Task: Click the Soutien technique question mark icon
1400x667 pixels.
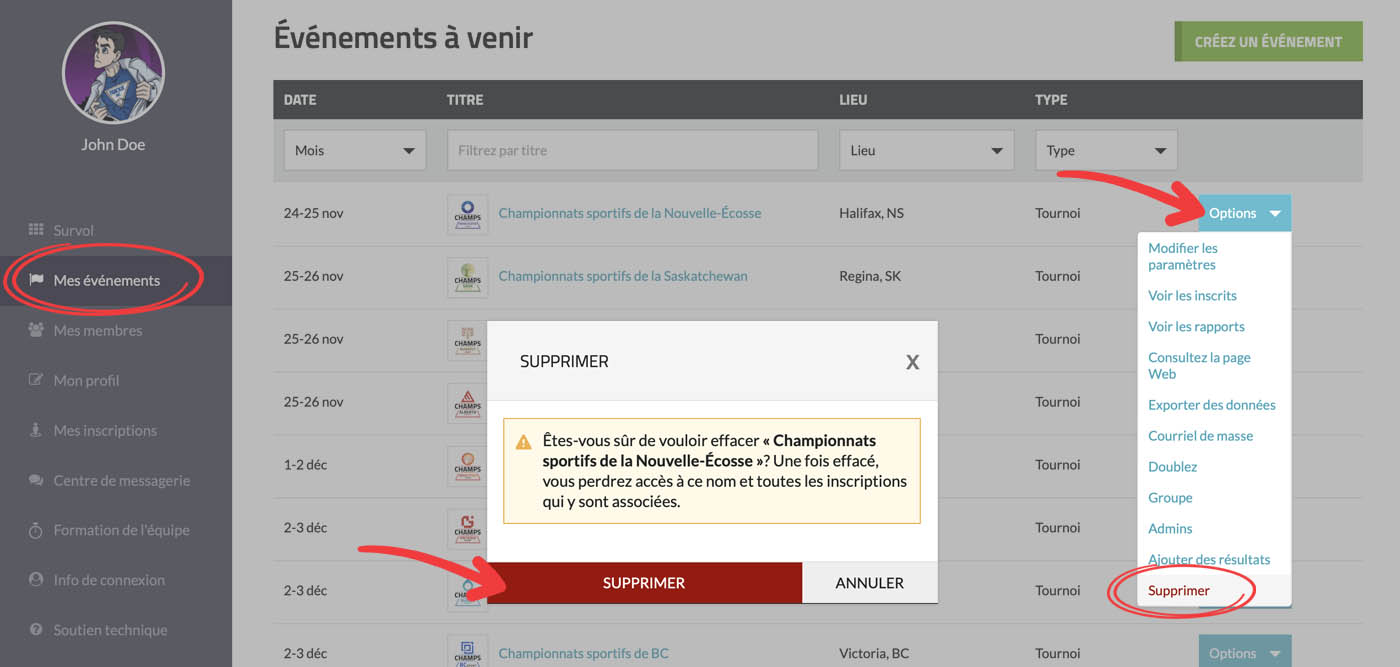Action: click(36, 630)
